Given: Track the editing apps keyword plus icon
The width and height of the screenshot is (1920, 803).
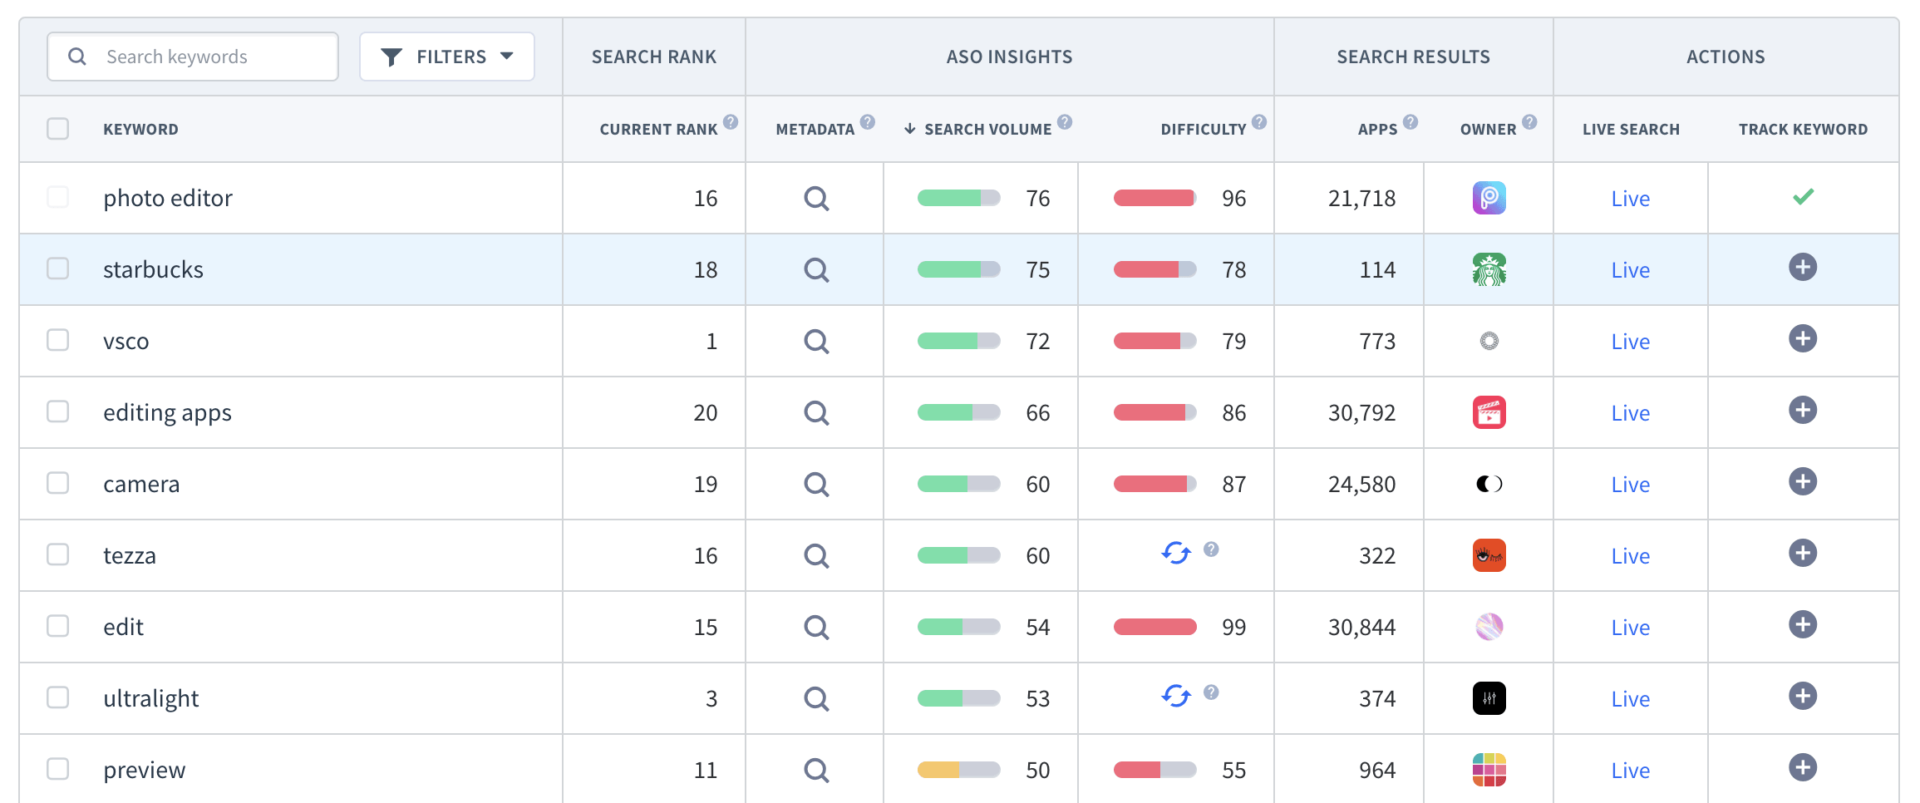Looking at the screenshot, I should point(1802,410).
